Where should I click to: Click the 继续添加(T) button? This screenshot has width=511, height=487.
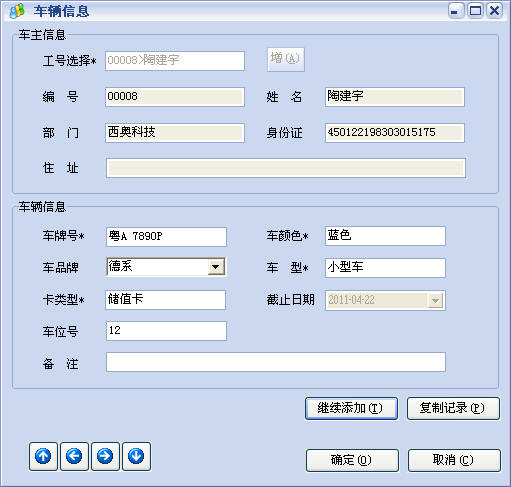click(351, 408)
